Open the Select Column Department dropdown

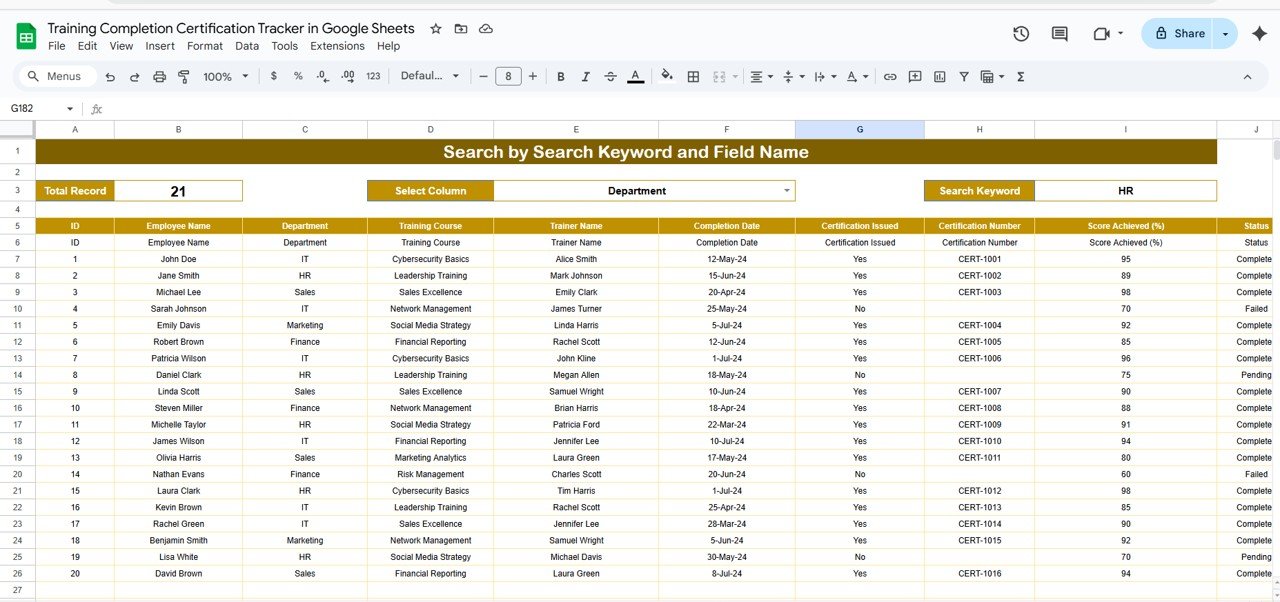[644, 191]
